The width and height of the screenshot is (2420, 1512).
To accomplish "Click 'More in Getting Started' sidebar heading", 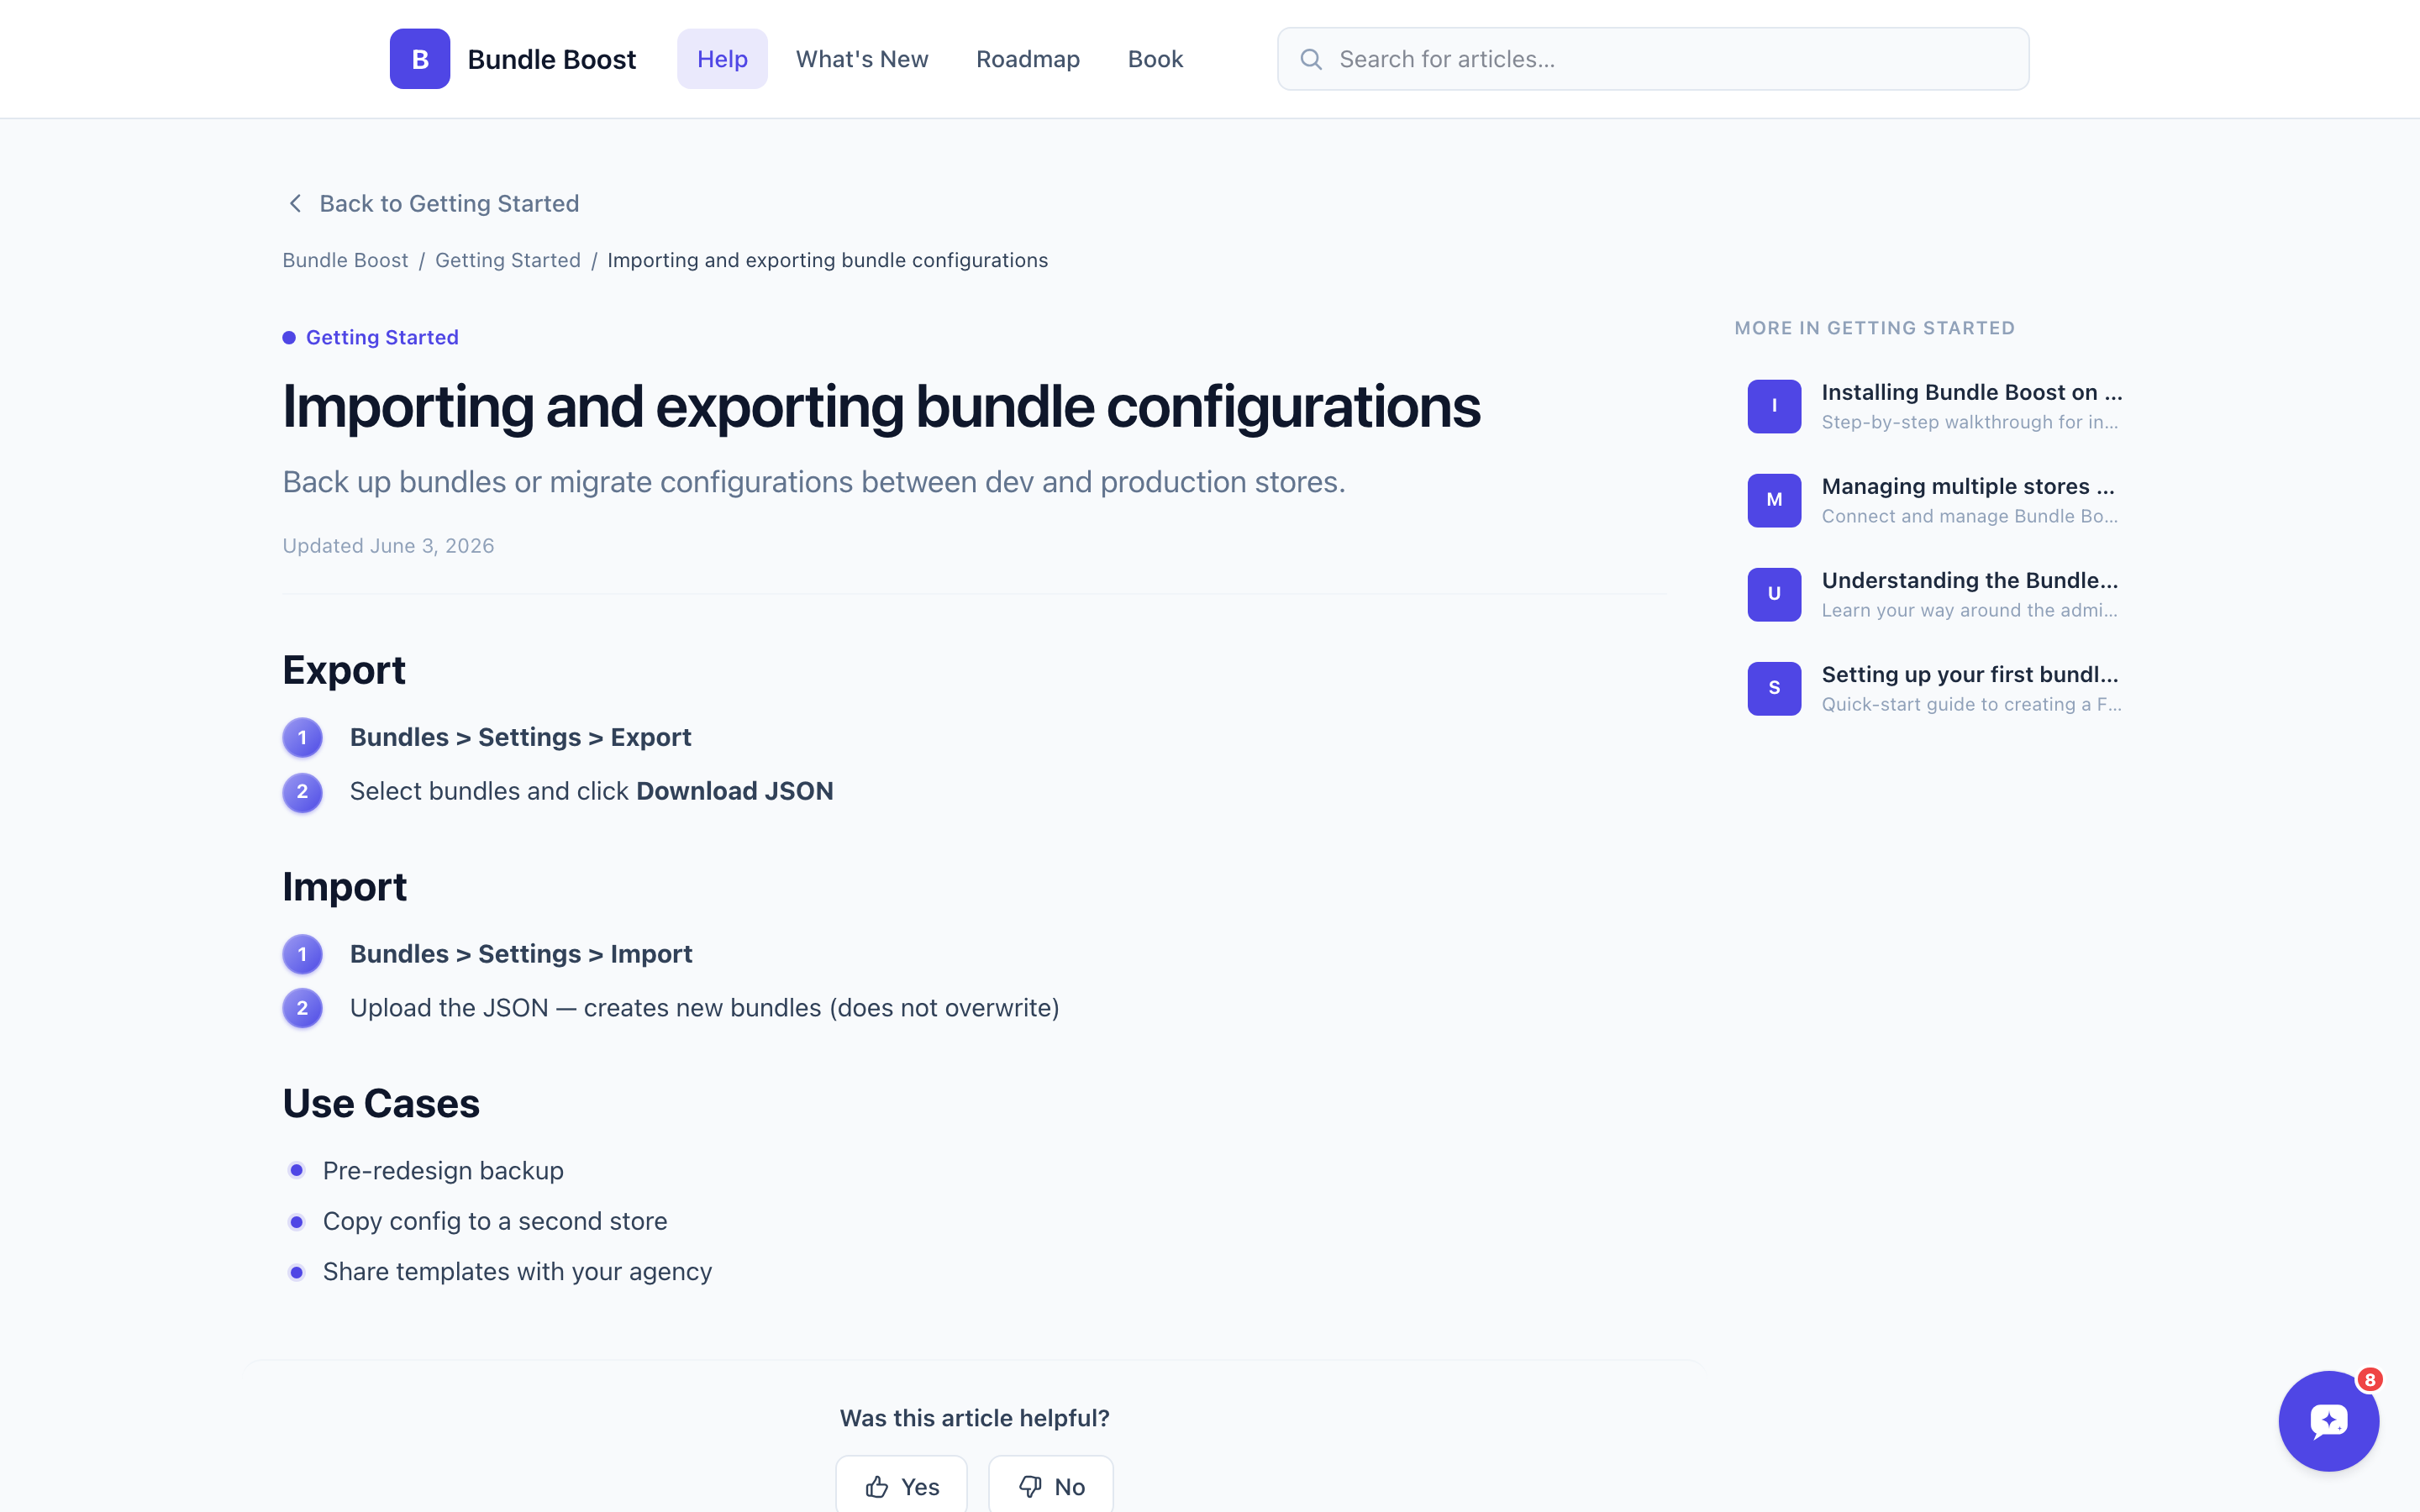I will tap(1874, 328).
